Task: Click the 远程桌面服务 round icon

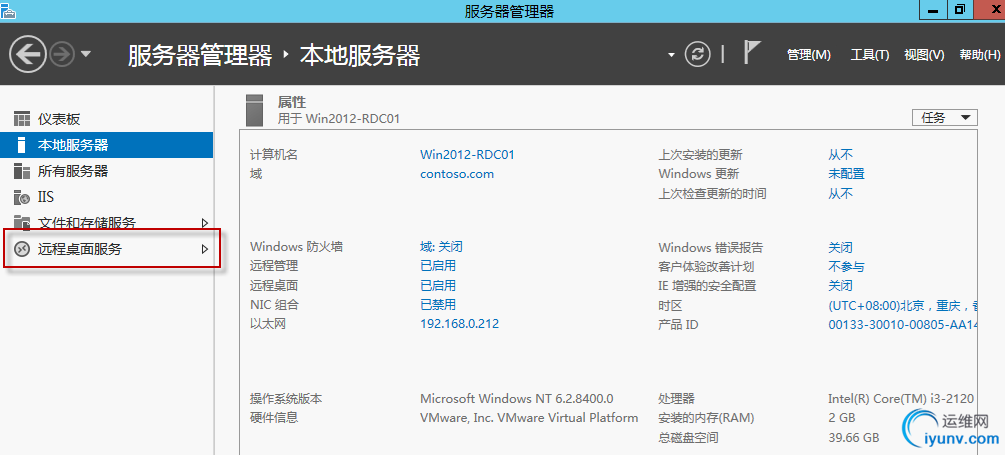Action: [22, 249]
